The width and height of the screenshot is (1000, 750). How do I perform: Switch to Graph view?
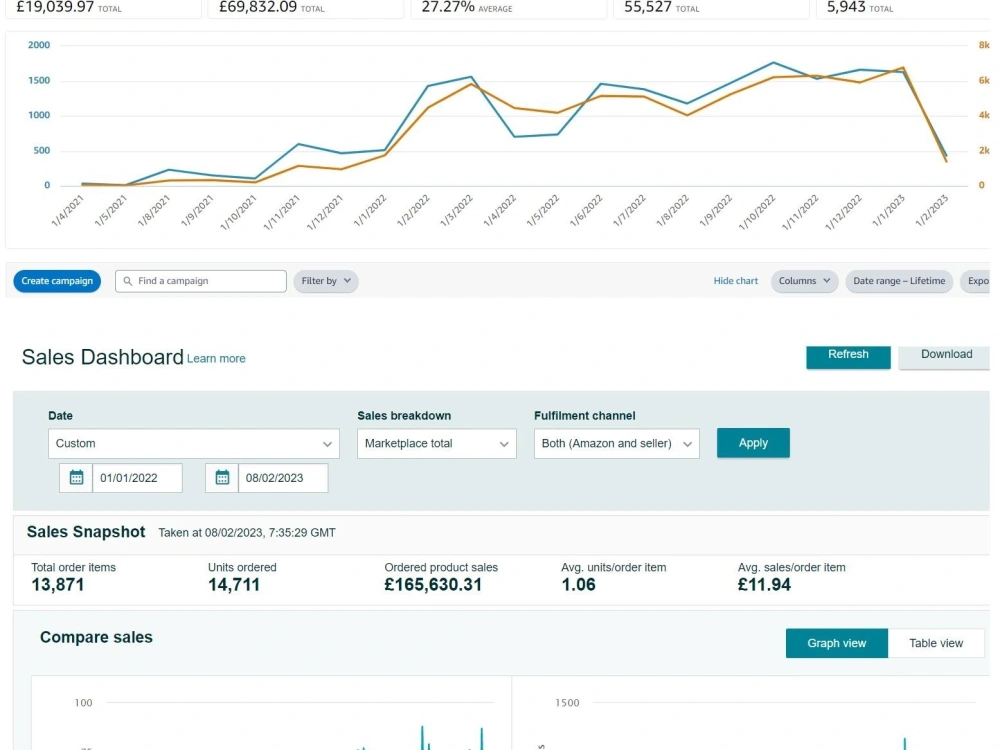pyautogui.click(x=837, y=643)
